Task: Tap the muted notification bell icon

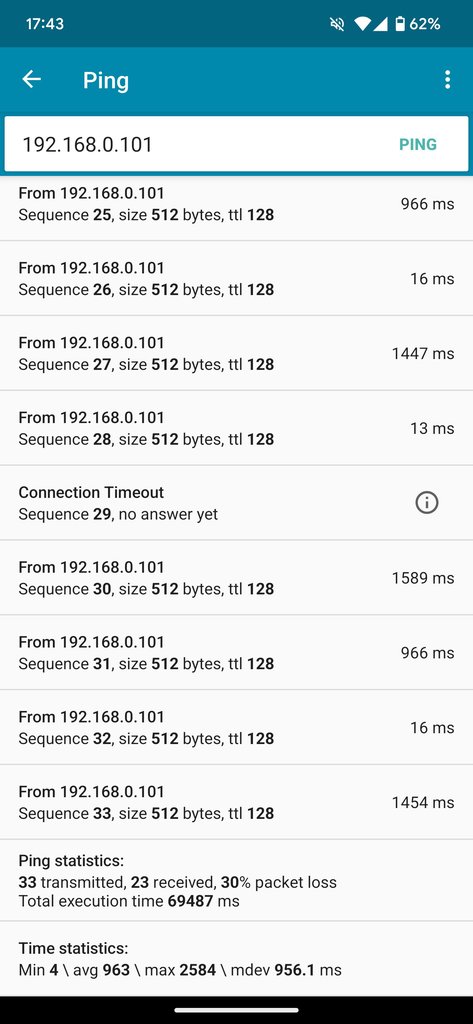Action: (337, 24)
